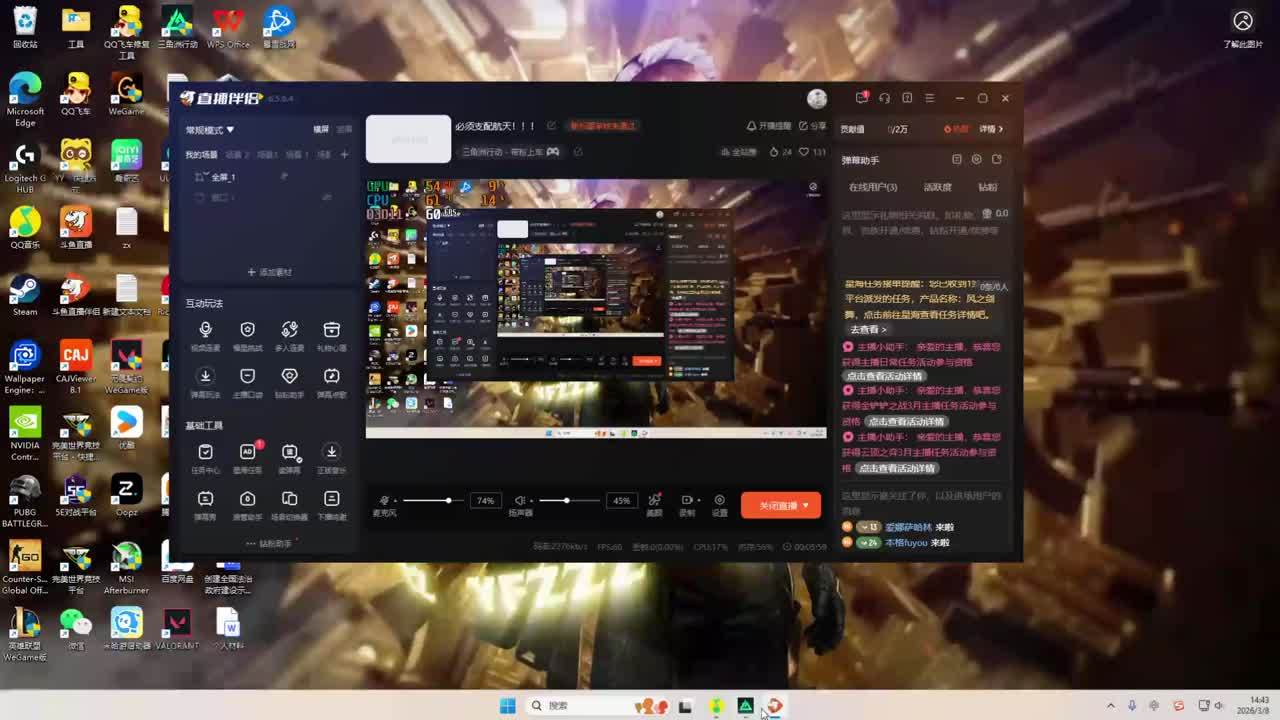Expand 详情 details in the contribution panel

coord(991,129)
